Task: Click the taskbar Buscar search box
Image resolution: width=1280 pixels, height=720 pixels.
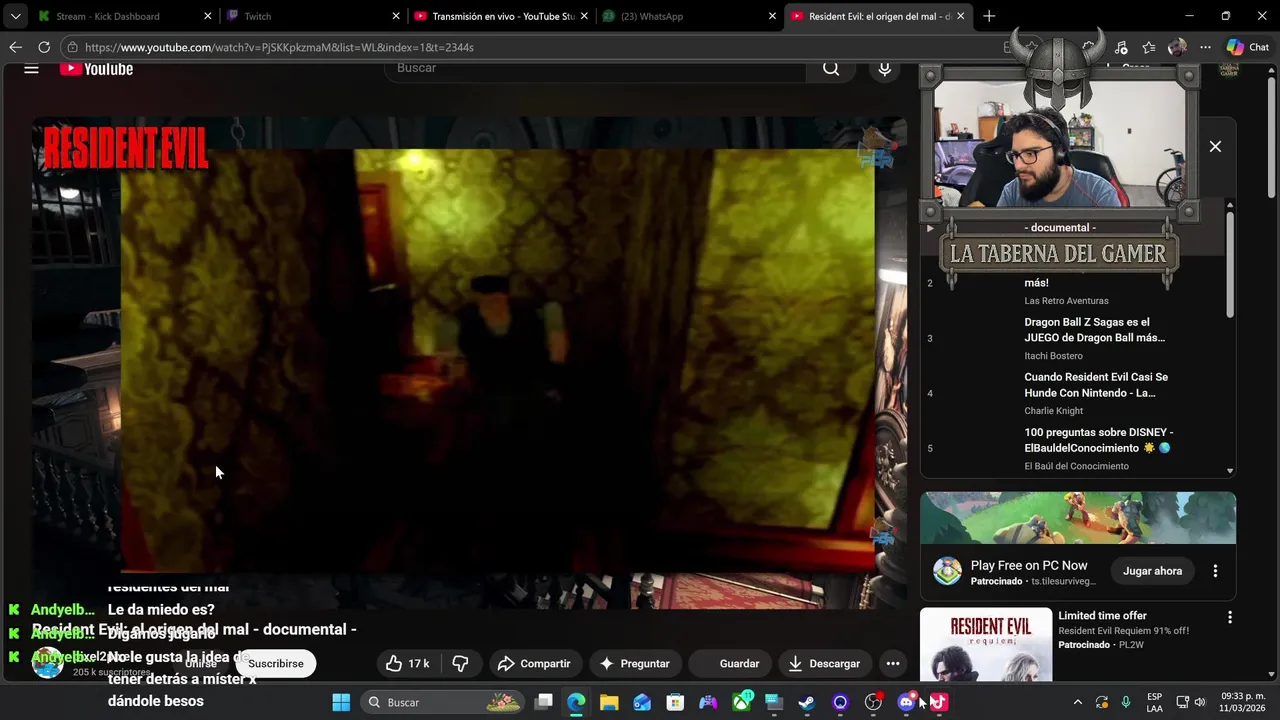Action: point(441,702)
